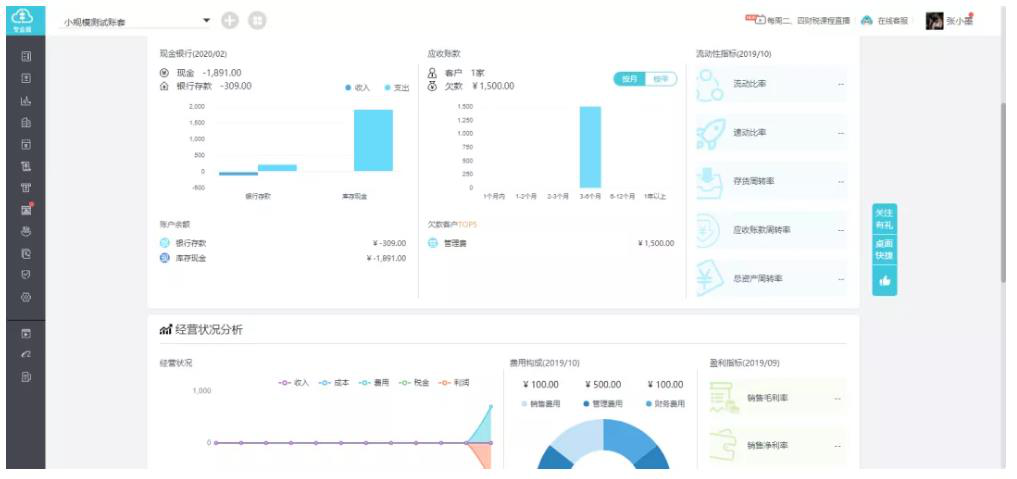Viewport: 1017px width, 479px height.
Task: Click the globe icon beside 管理费 customer
Action: [x=433, y=243]
